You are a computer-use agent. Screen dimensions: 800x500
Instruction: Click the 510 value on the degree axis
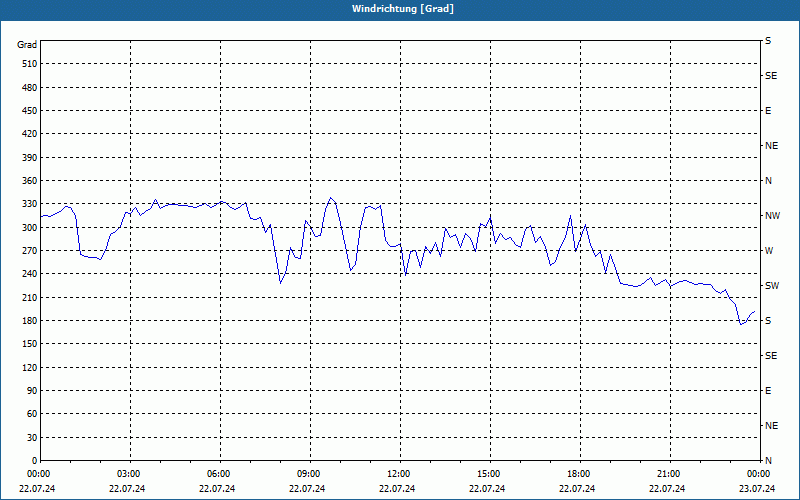tap(29, 64)
